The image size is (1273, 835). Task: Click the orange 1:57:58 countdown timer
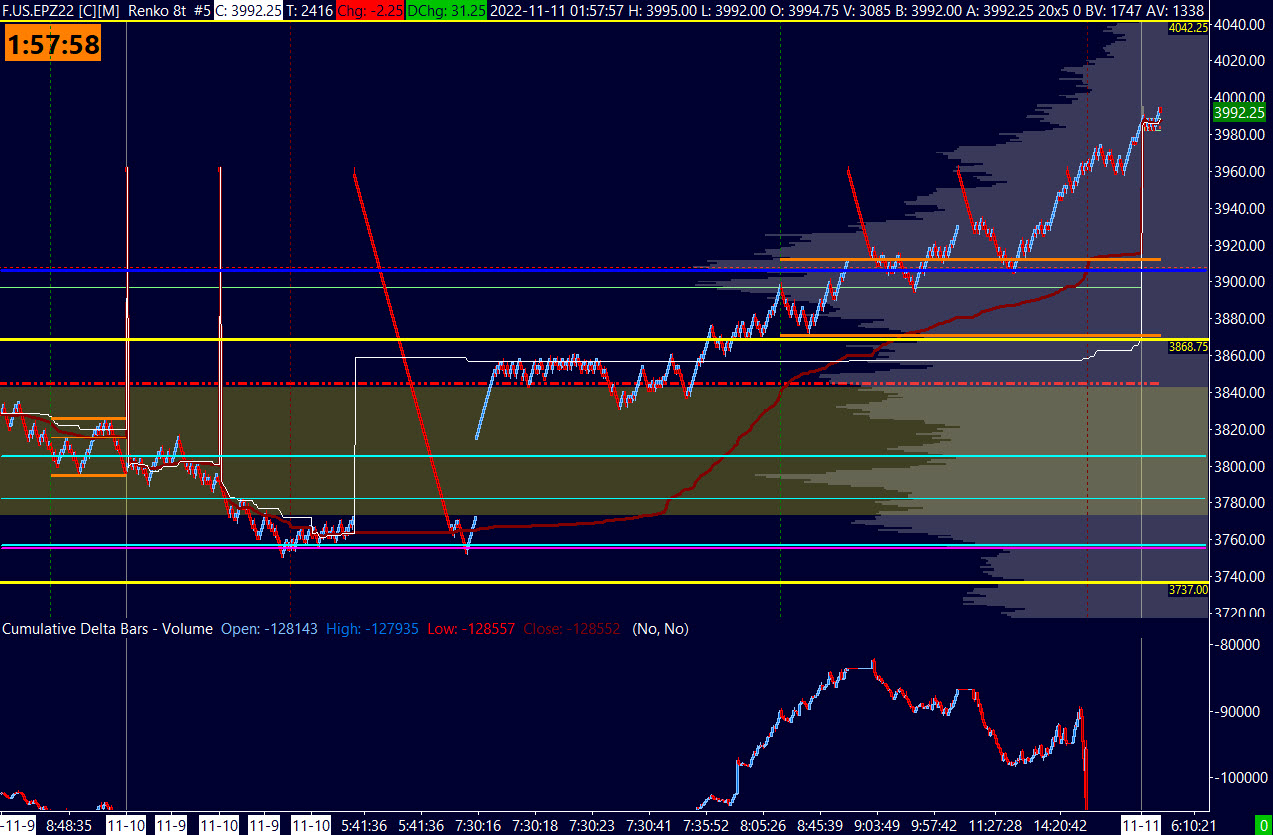click(53, 45)
